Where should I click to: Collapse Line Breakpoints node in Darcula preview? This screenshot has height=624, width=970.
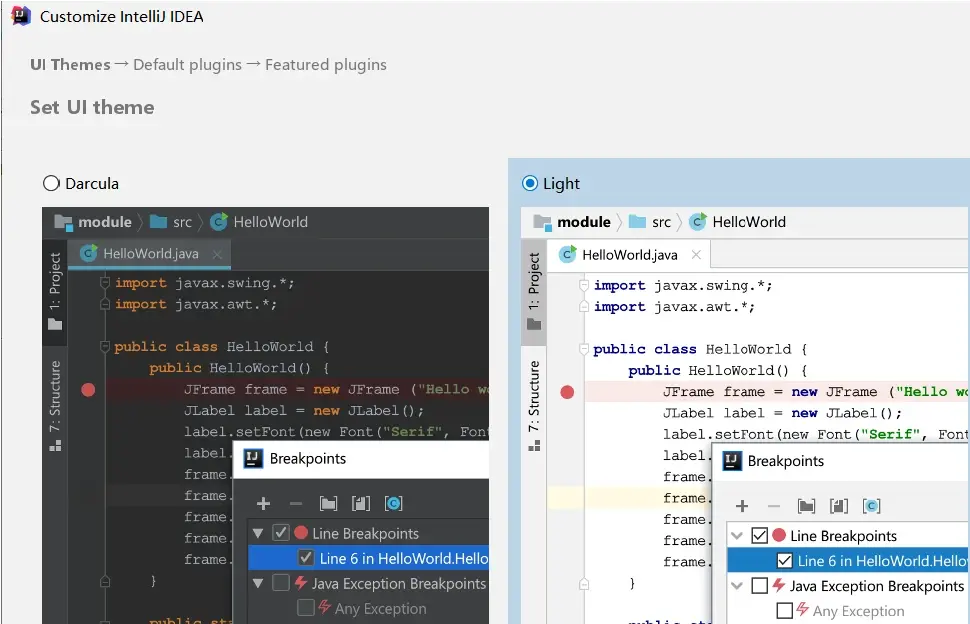(259, 533)
